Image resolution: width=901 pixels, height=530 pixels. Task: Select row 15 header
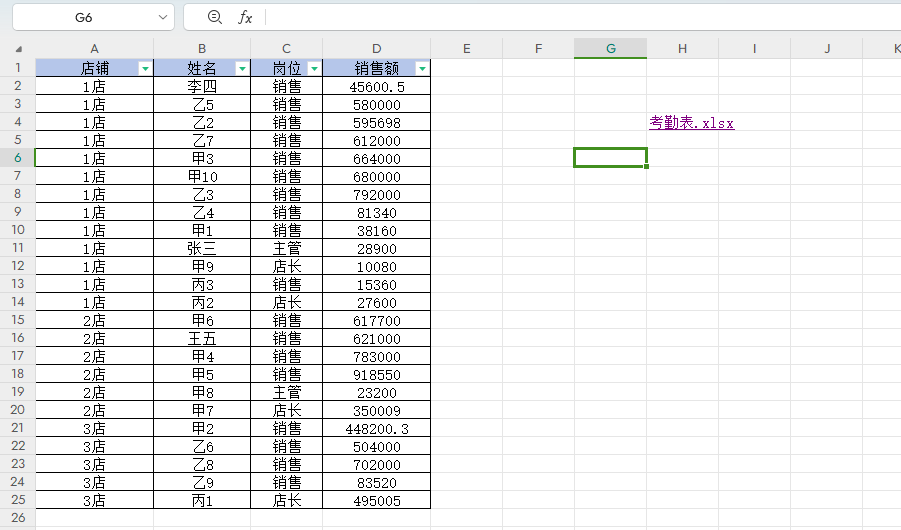(18, 320)
